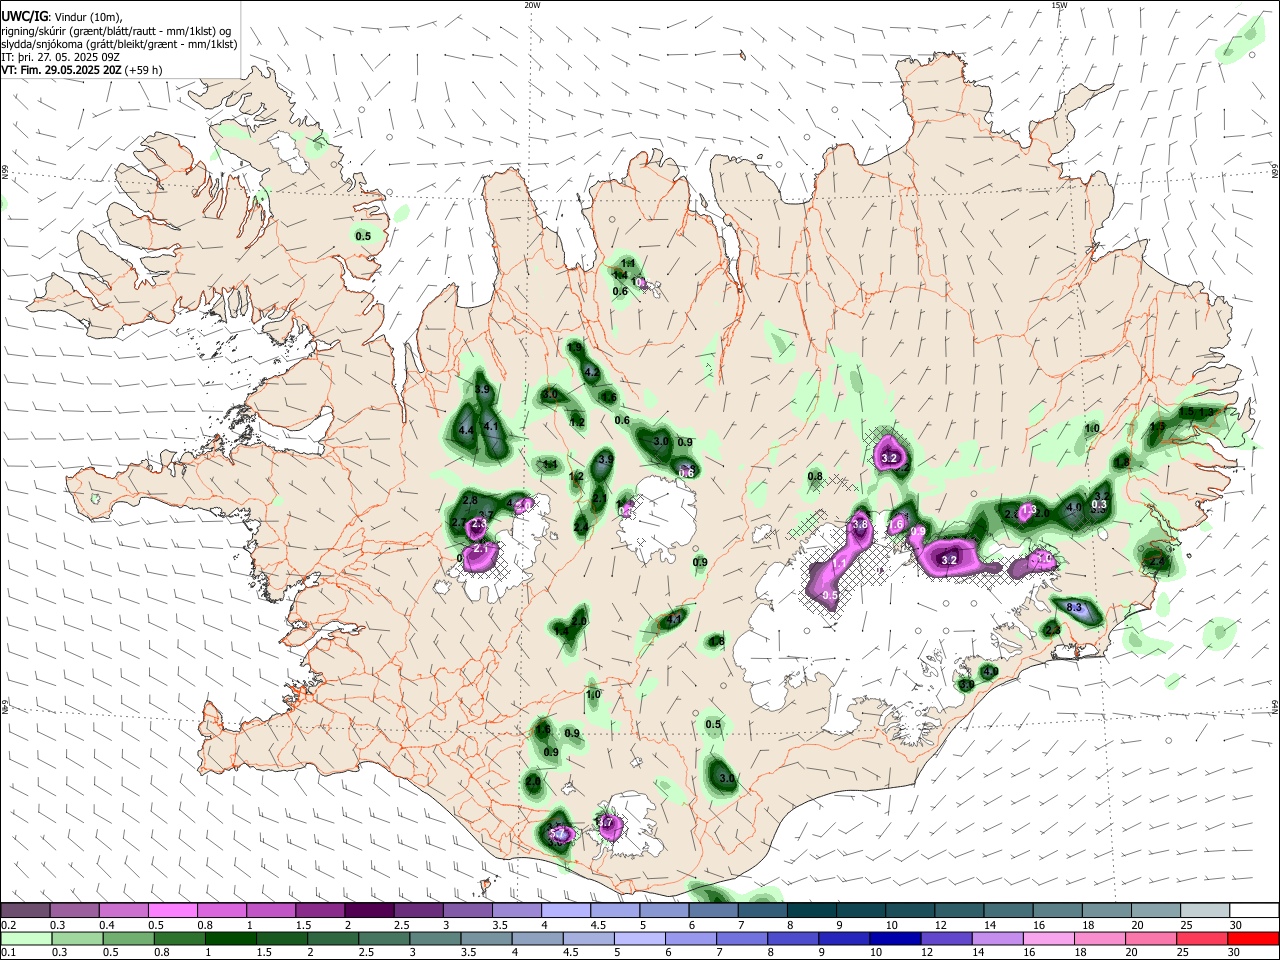Click the white swatch ending the upper legend row
Image resolution: width=1280 pixels, height=960 pixels.
(1253, 910)
